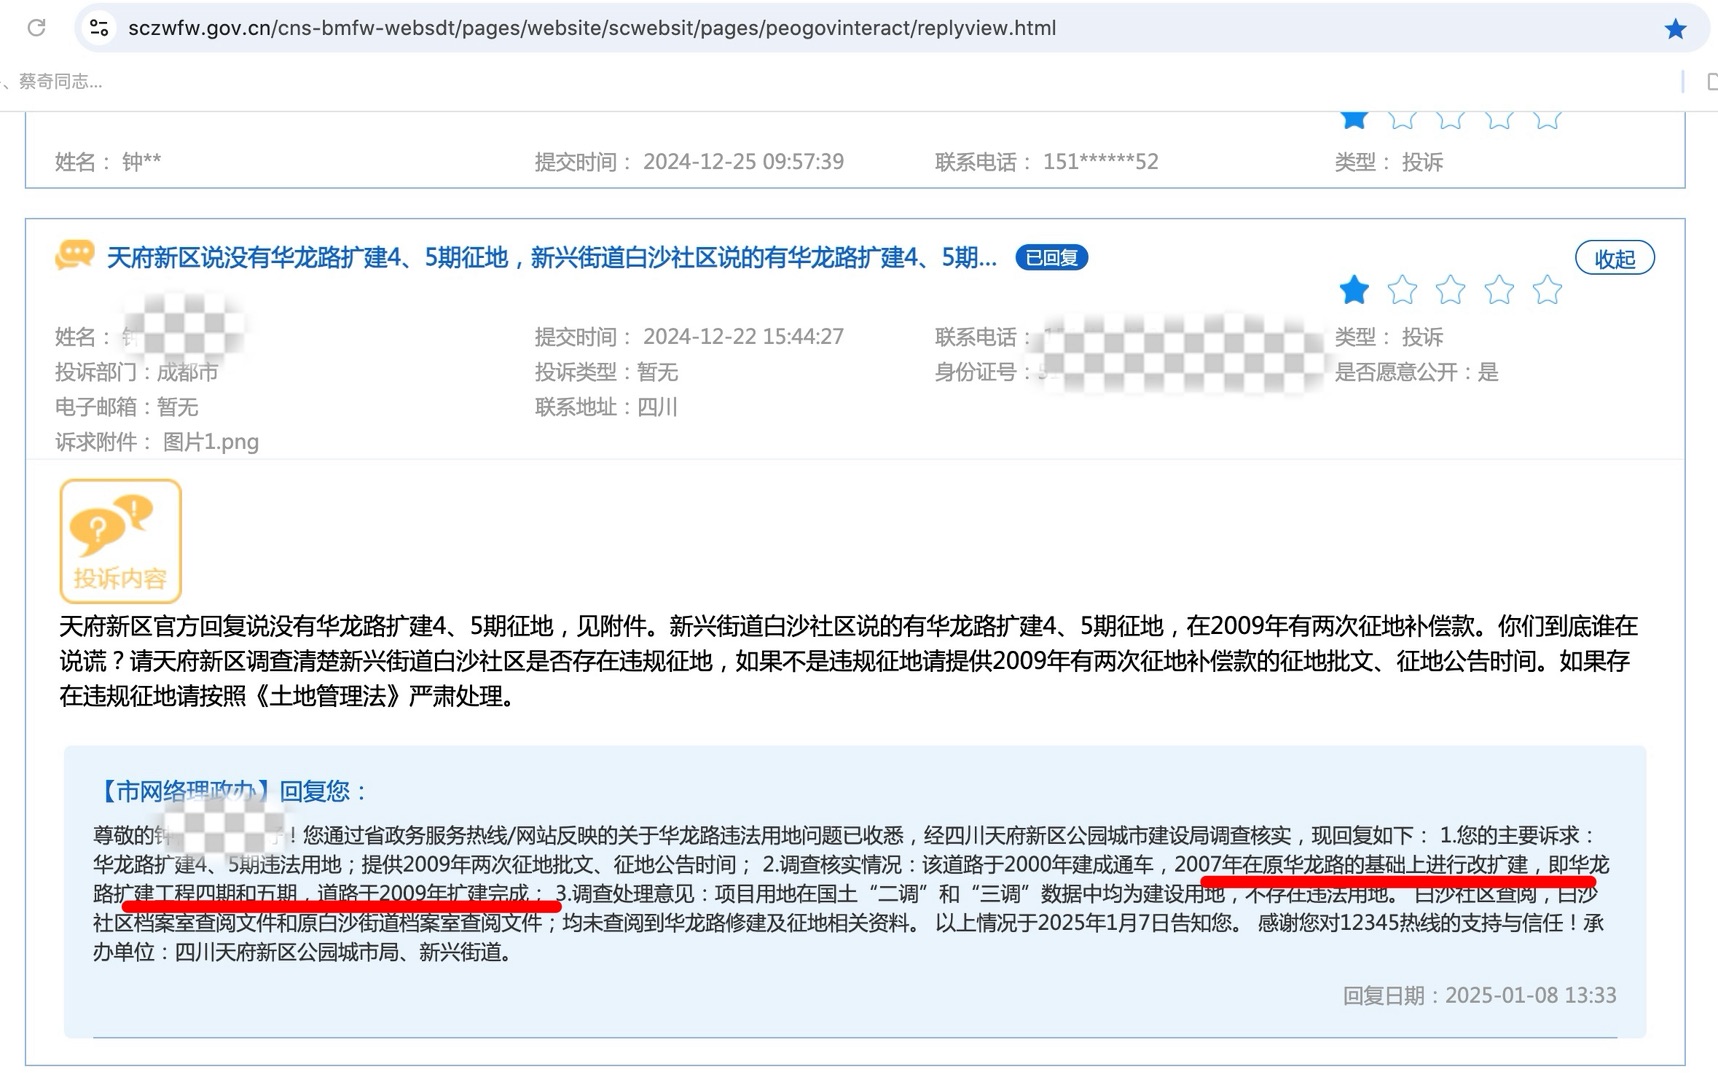Click the complaint paragraph starting 天府新区官方回复说
The height and width of the screenshot is (1080, 1718).
click(848, 661)
